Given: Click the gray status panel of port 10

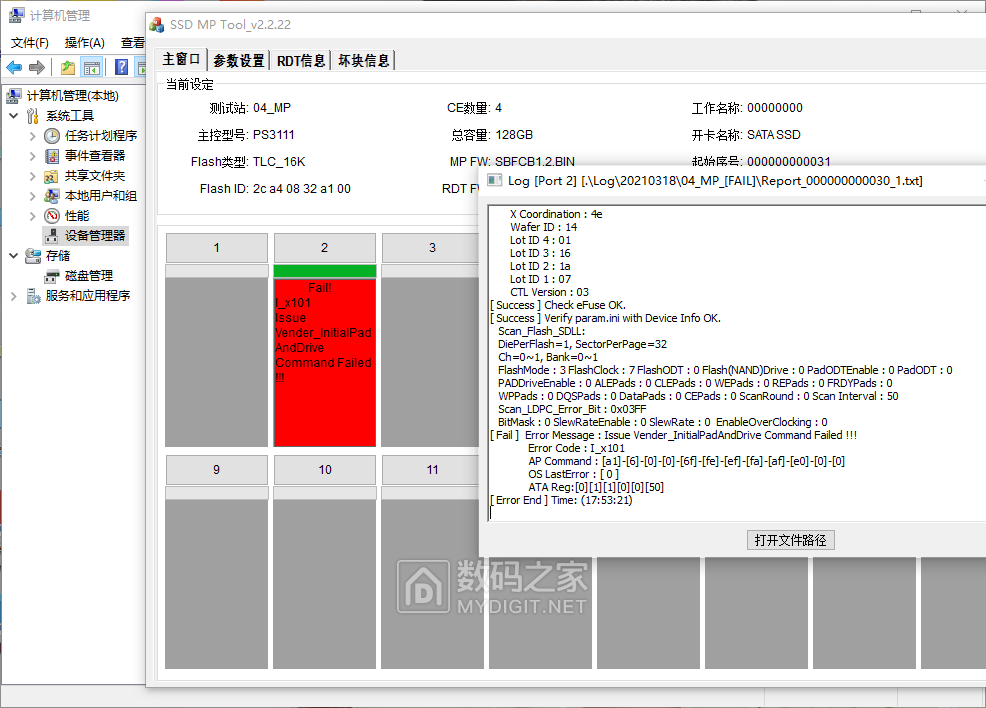Looking at the screenshot, I should tap(324, 584).
